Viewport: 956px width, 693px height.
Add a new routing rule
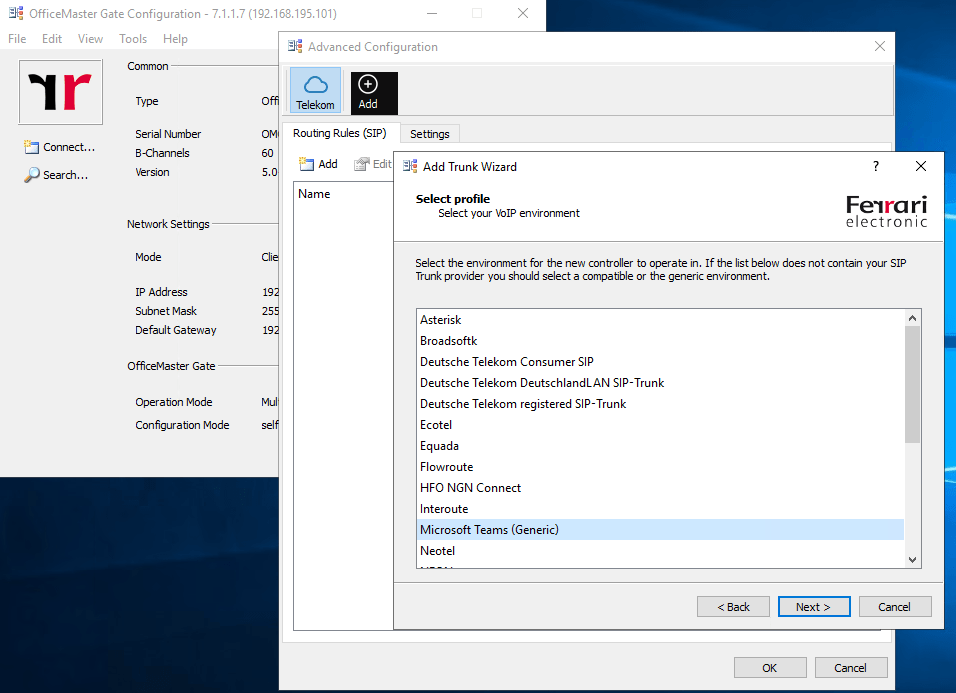click(x=318, y=164)
